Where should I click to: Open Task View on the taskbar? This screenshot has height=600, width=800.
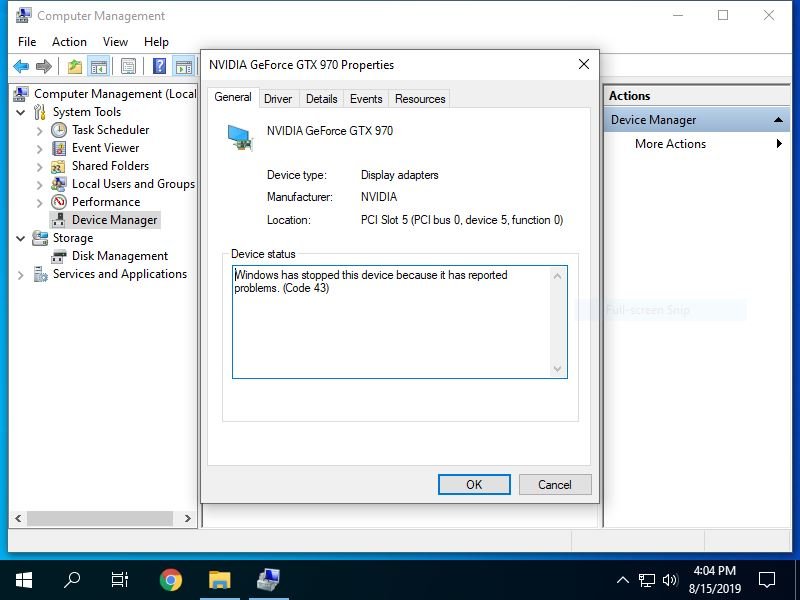click(x=120, y=580)
